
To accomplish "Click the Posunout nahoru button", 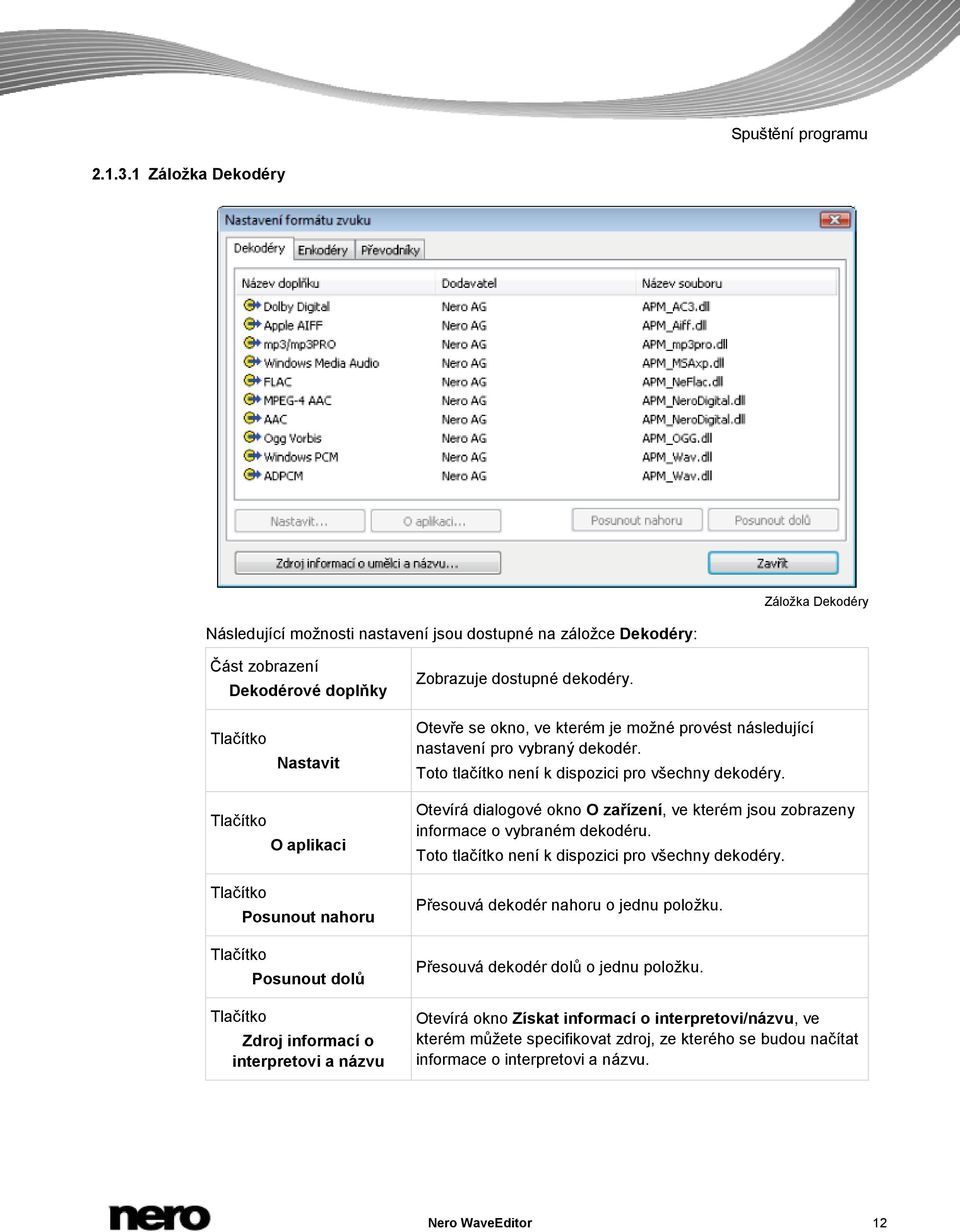I will [x=636, y=521].
